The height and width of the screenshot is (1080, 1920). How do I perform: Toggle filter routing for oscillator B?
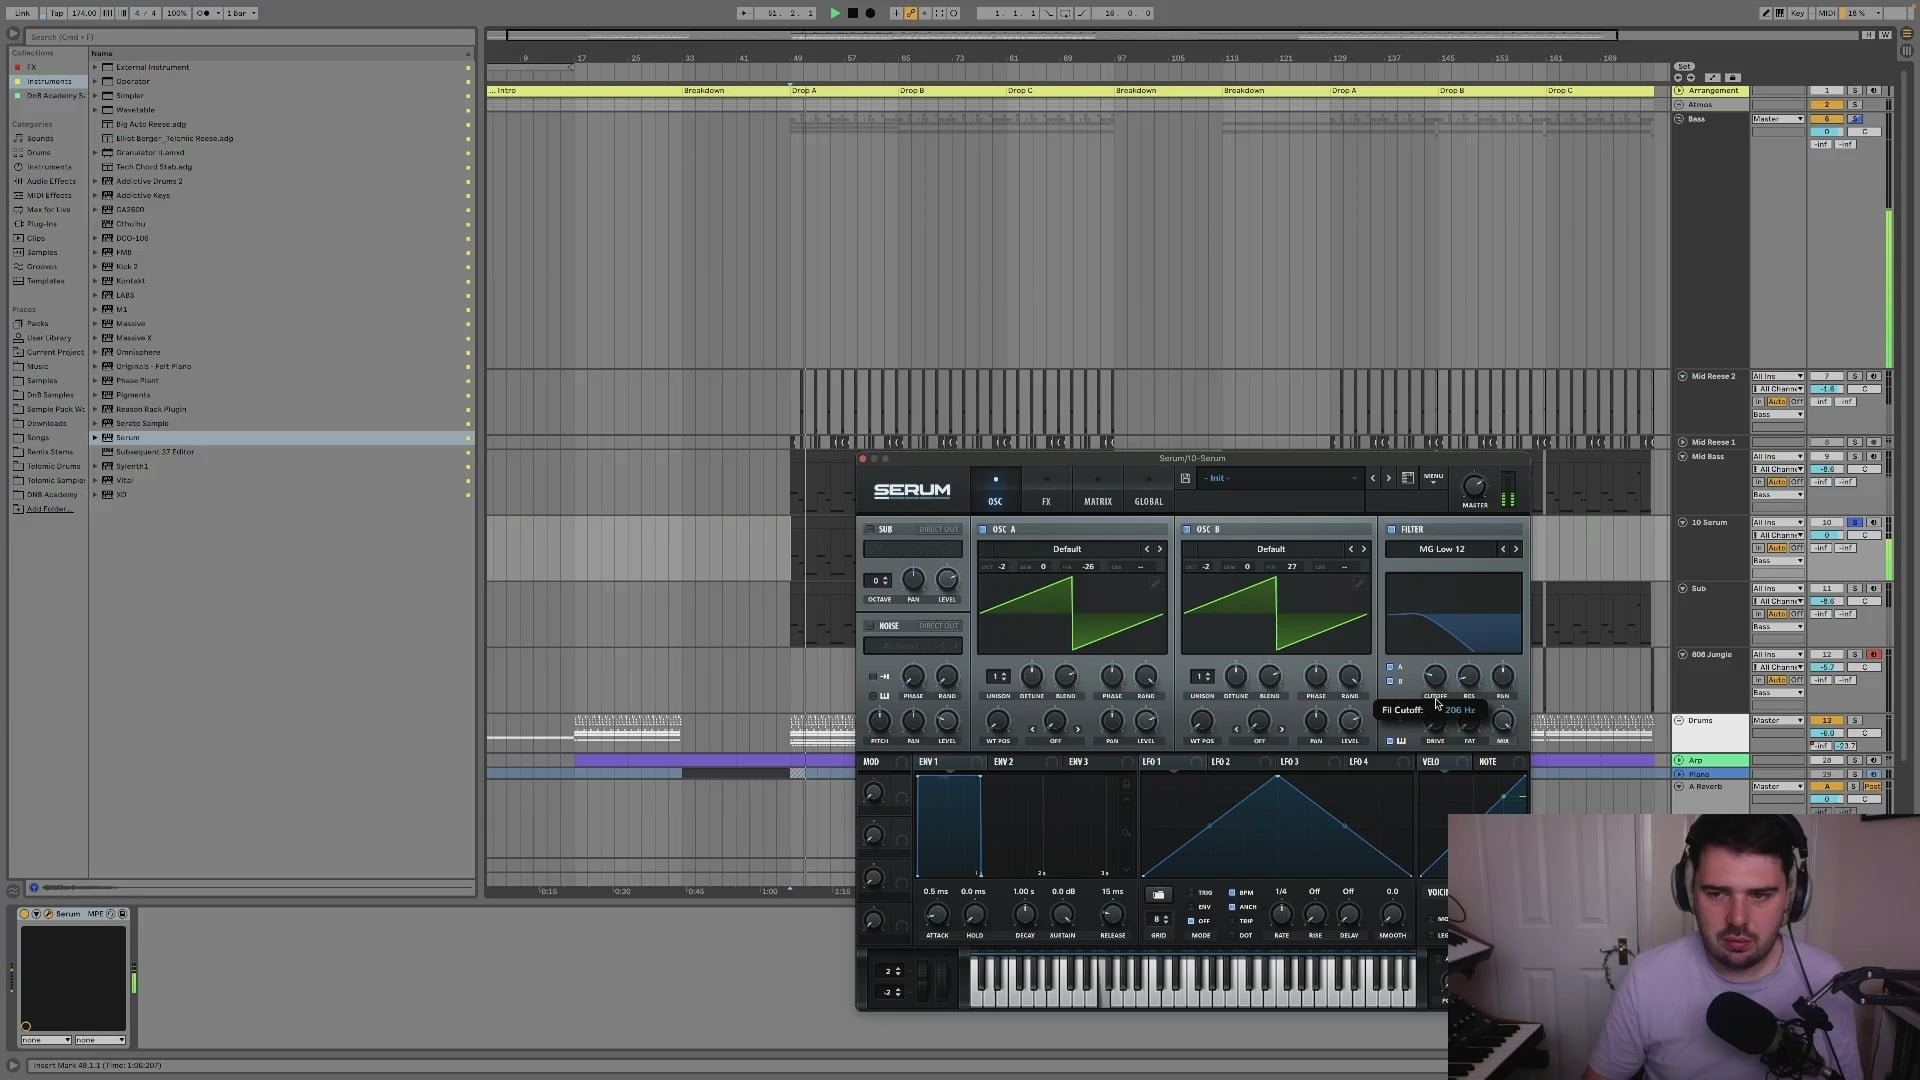[x=1390, y=681]
